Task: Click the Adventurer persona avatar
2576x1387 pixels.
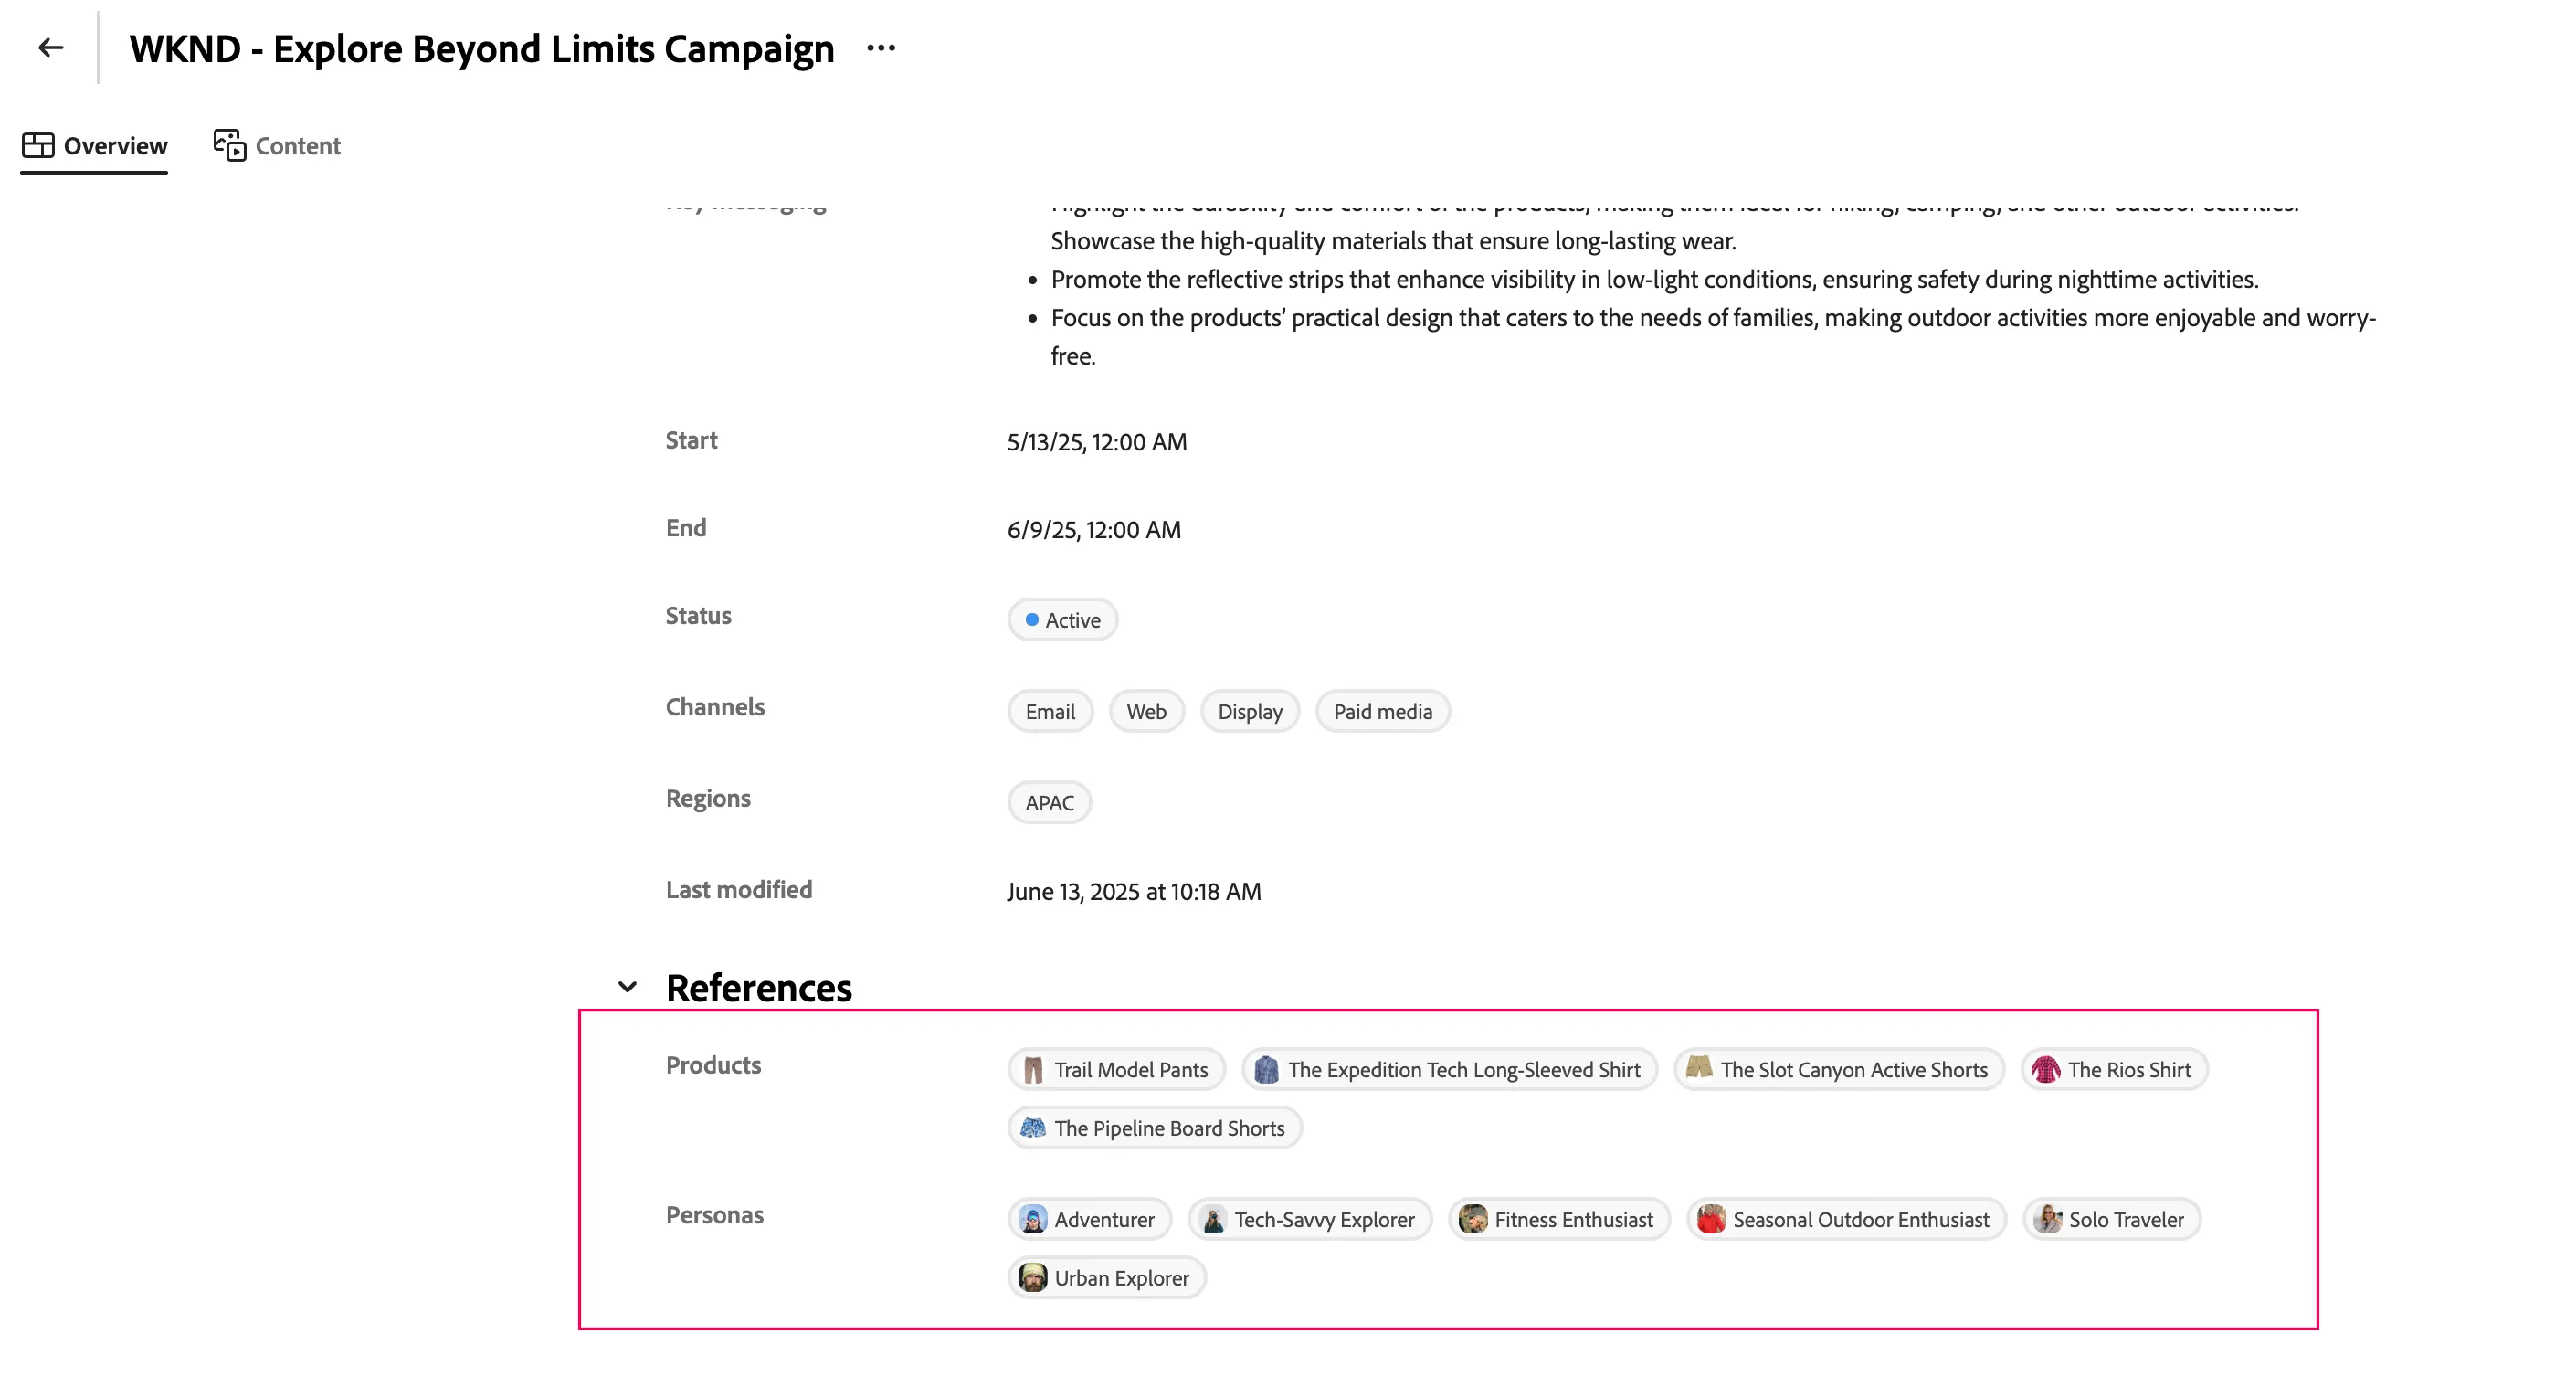Action: tap(1033, 1220)
